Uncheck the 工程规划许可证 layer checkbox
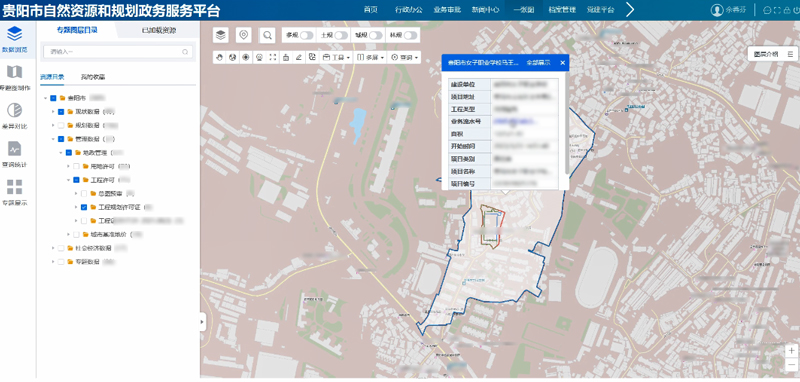Viewport: 800px width, 382px height. [x=84, y=207]
